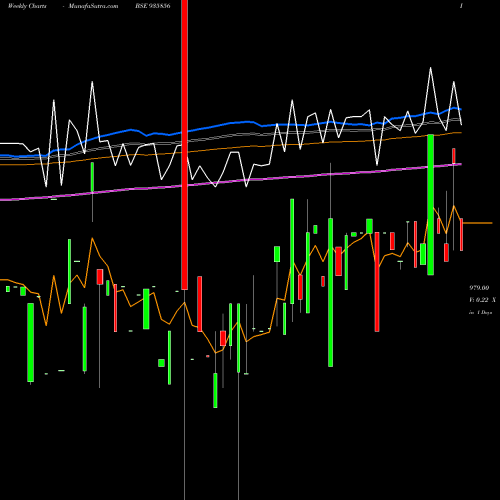Click the 'Weekly Charts' title text

coord(27,6)
